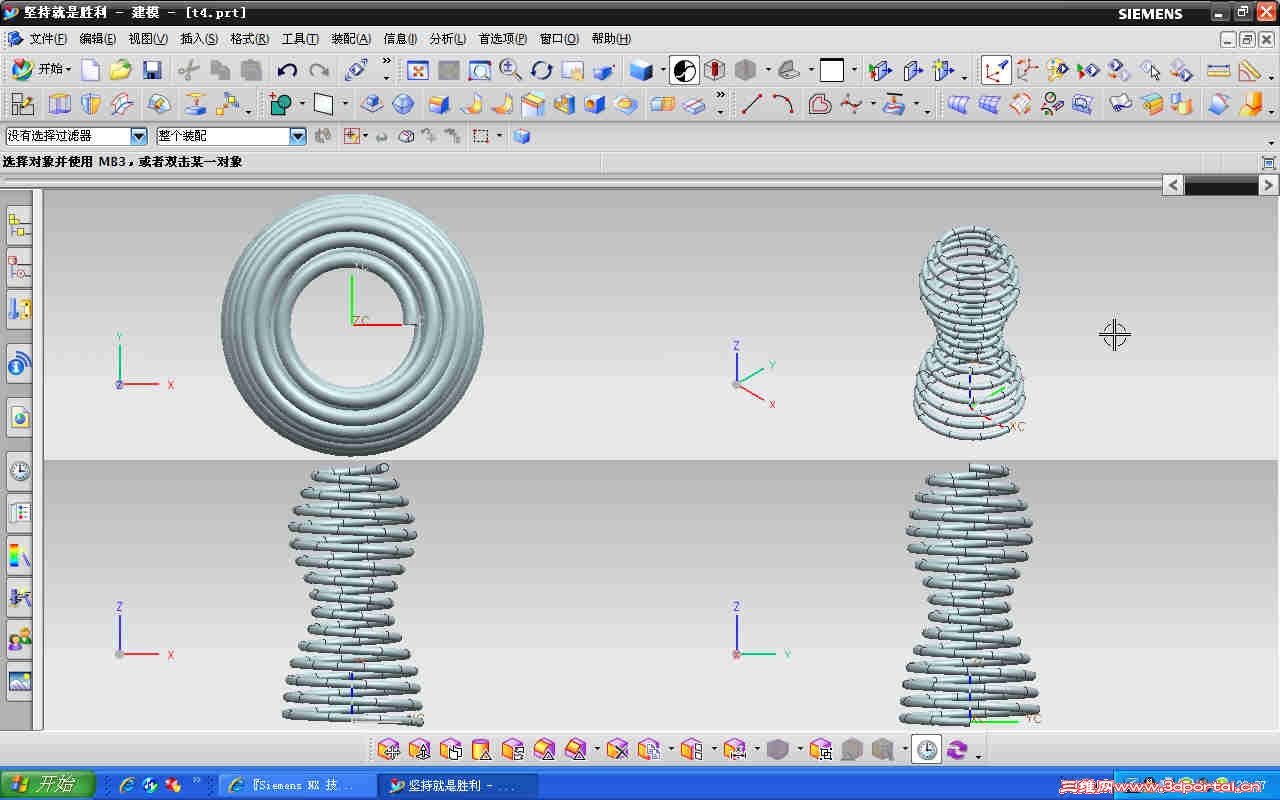Select the Zoom in/out magnifier tool

[511, 70]
